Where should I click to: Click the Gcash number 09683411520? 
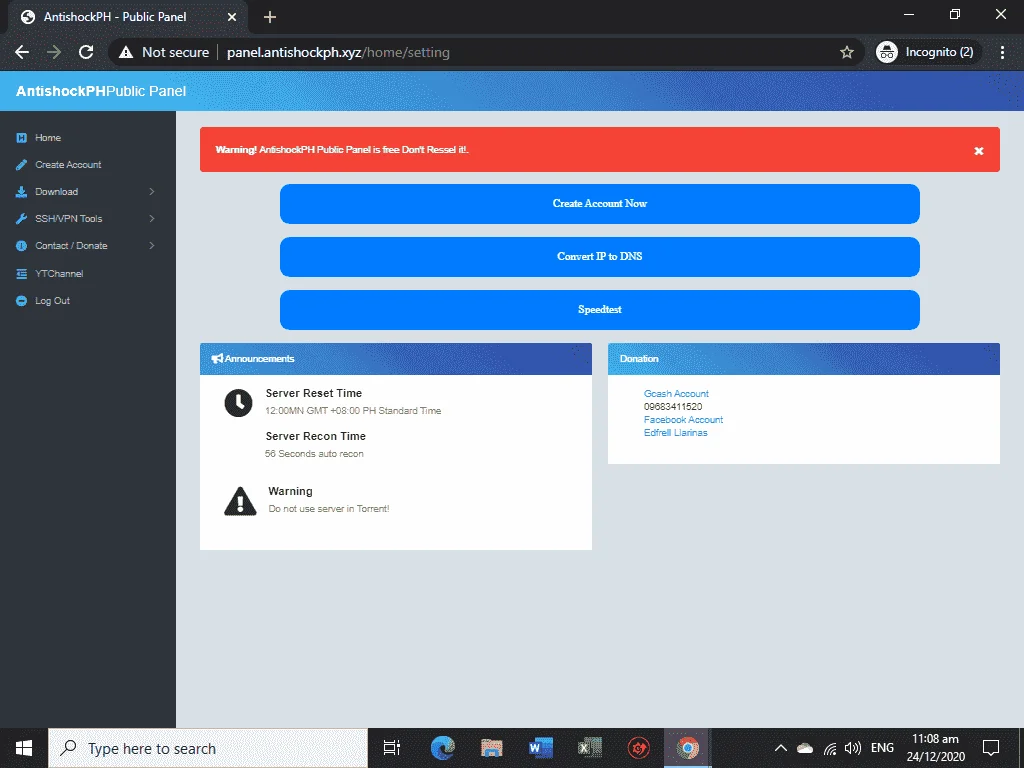(673, 407)
